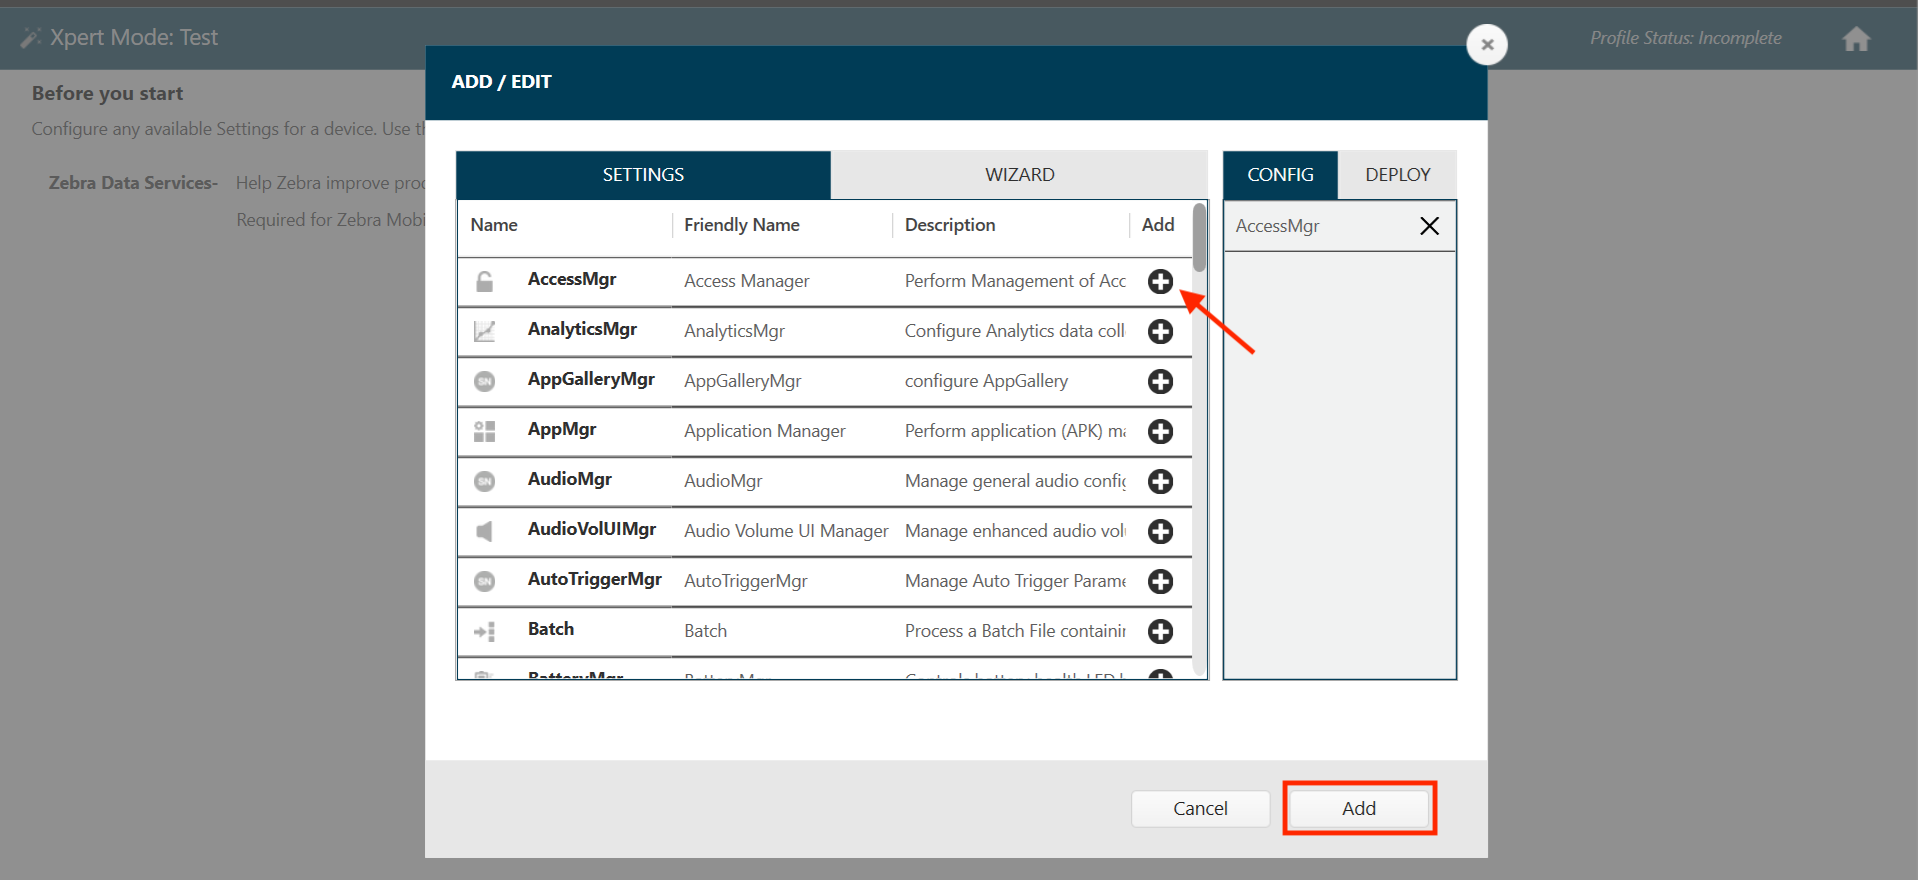This screenshot has height=880, width=1918.
Task: Select the Config tab
Action: 1280,175
